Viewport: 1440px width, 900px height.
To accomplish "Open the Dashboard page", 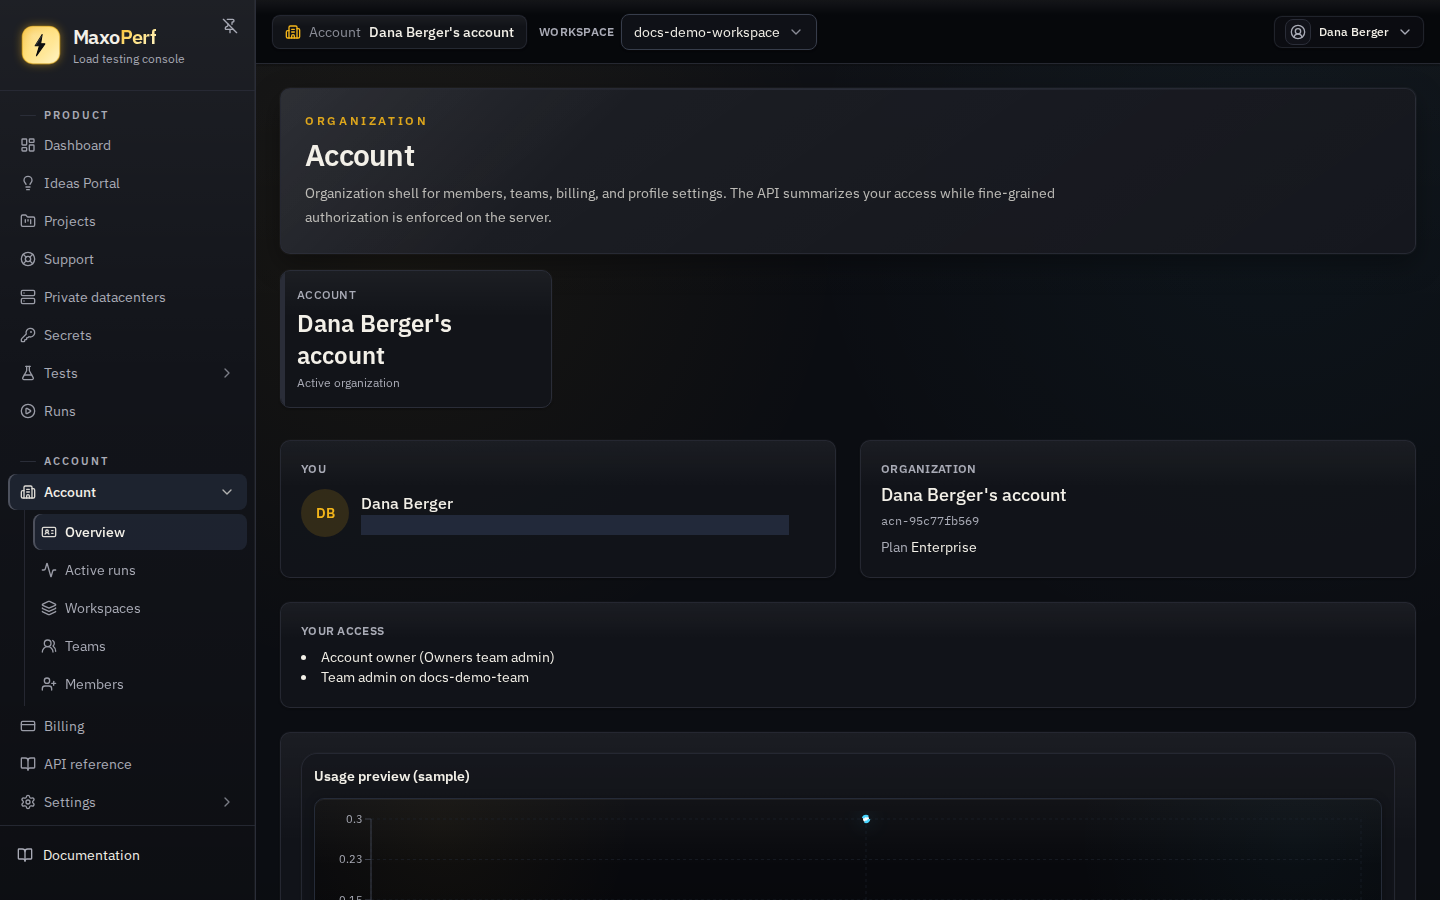I will (127, 145).
